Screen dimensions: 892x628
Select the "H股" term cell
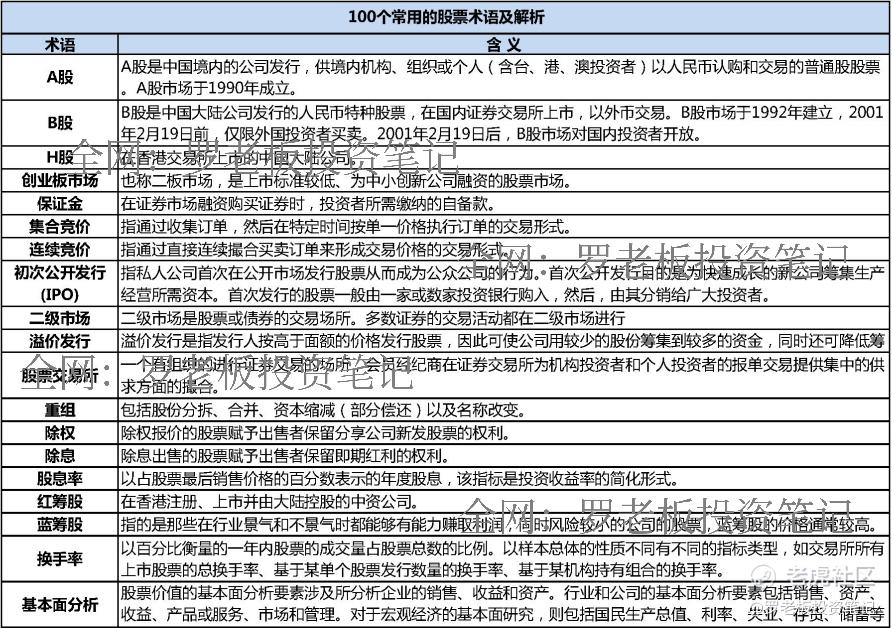pyautogui.click(x=60, y=158)
